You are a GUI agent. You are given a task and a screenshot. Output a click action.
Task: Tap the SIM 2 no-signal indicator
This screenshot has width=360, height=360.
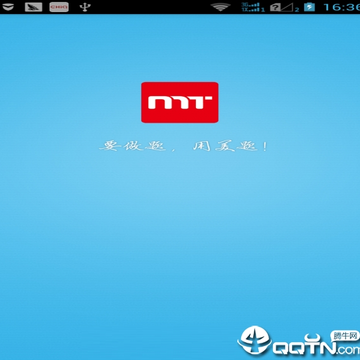coord(284,7)
